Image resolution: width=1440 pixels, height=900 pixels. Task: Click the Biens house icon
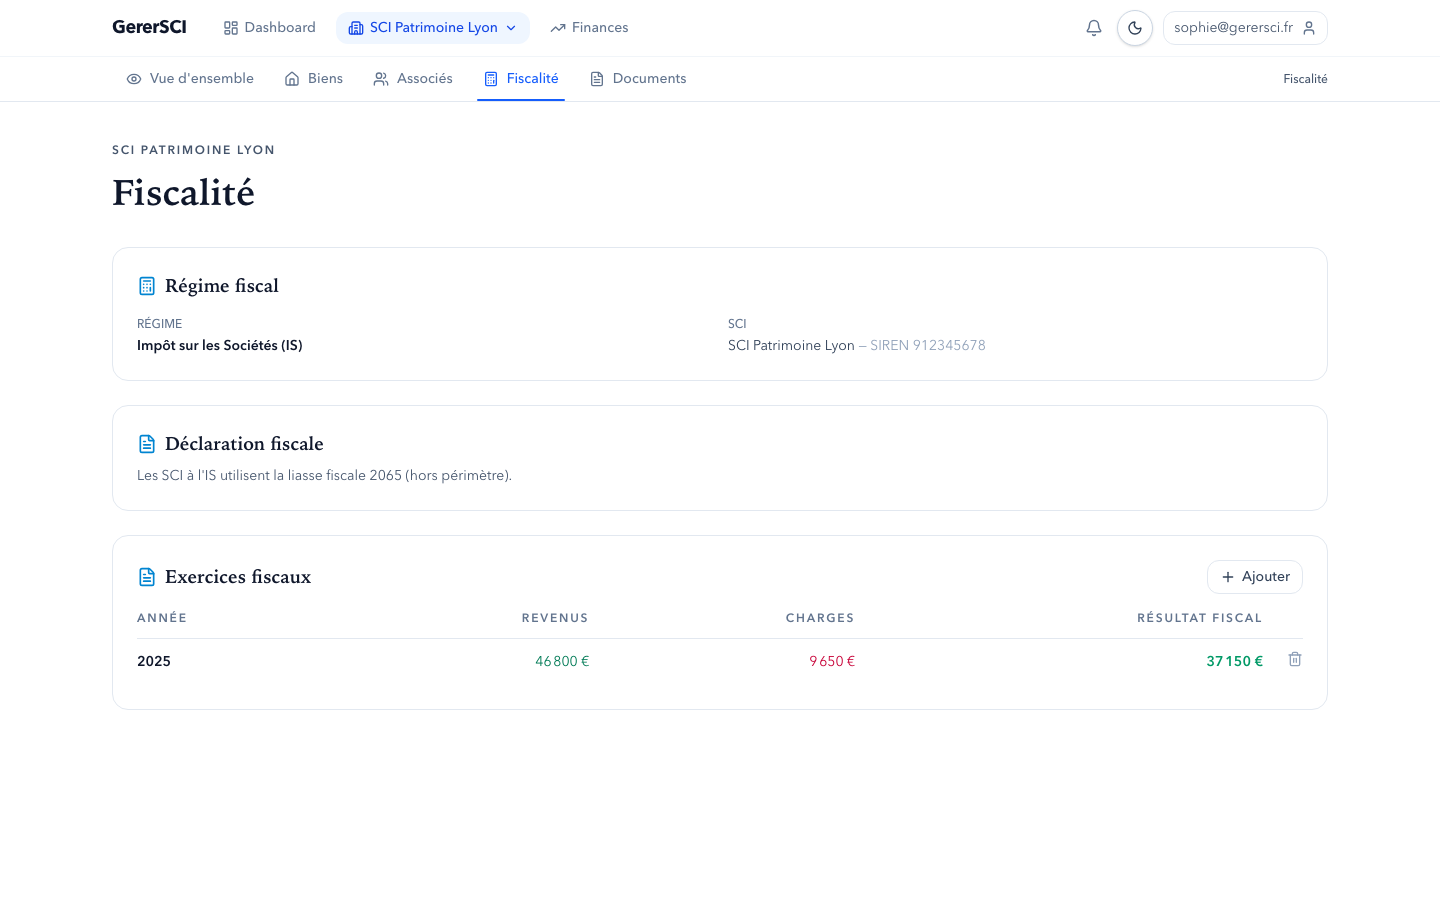[x=292, y=79]
